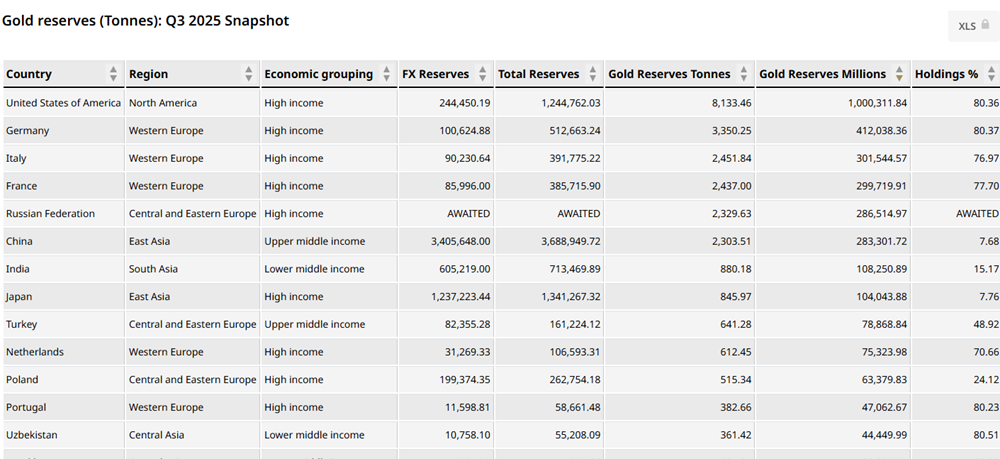Select the Russian Federation country cell
Screen dimensions: 1000x459
[x=50, y=214]
